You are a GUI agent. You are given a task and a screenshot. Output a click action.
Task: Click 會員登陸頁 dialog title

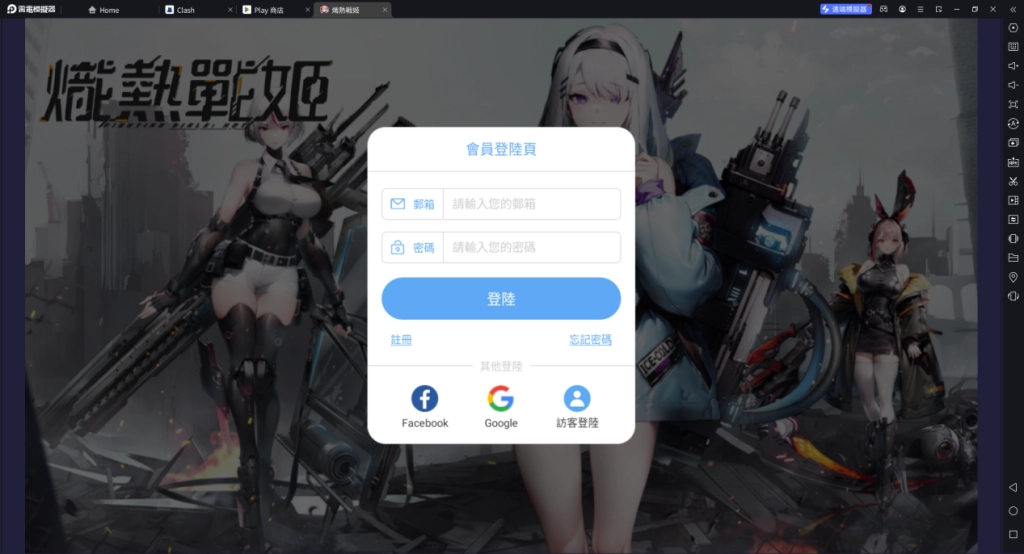[x=501, y=149]
